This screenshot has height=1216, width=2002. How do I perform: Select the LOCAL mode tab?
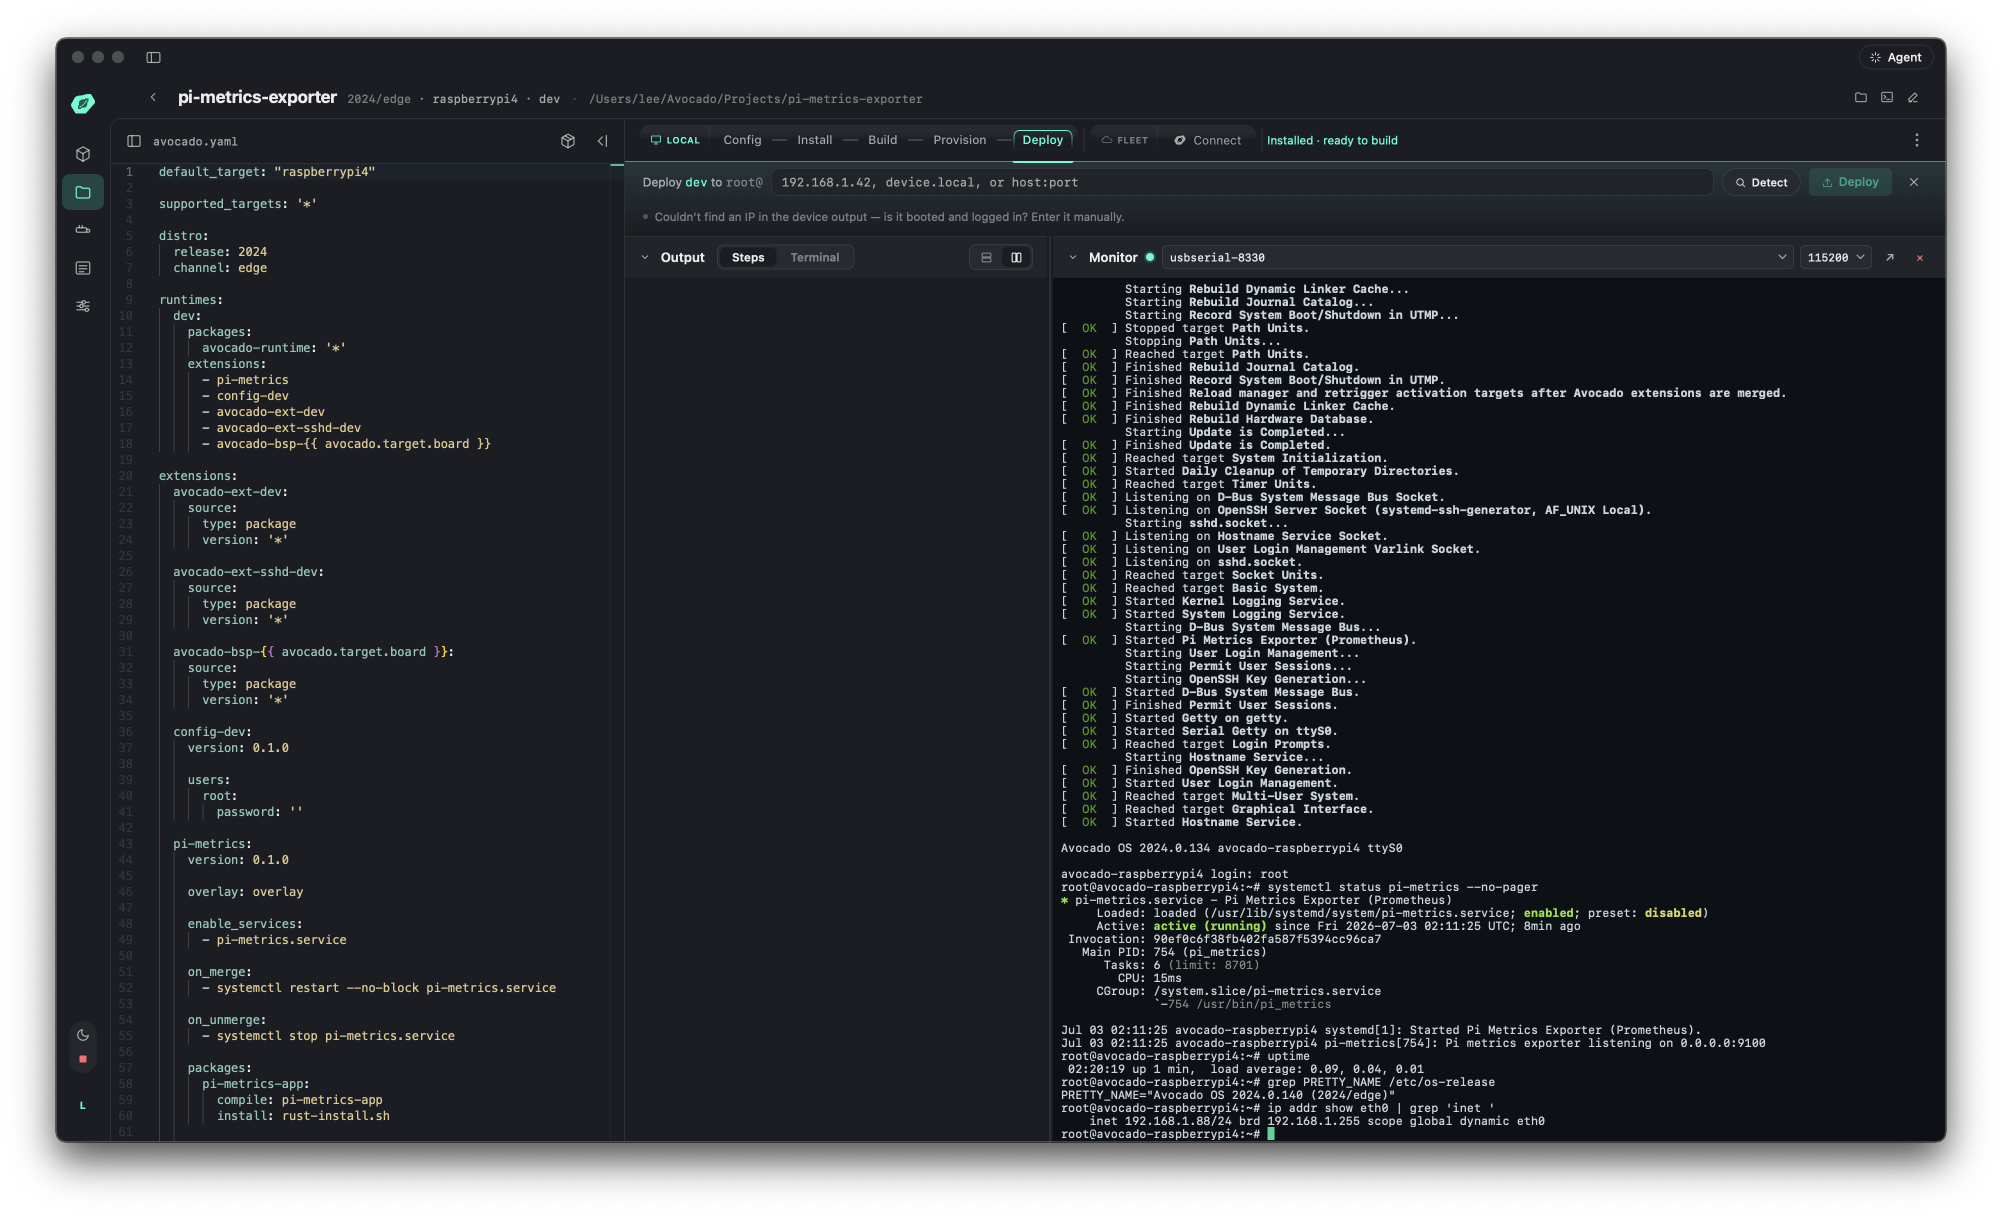pyautogui.click(x=675, y=140)
